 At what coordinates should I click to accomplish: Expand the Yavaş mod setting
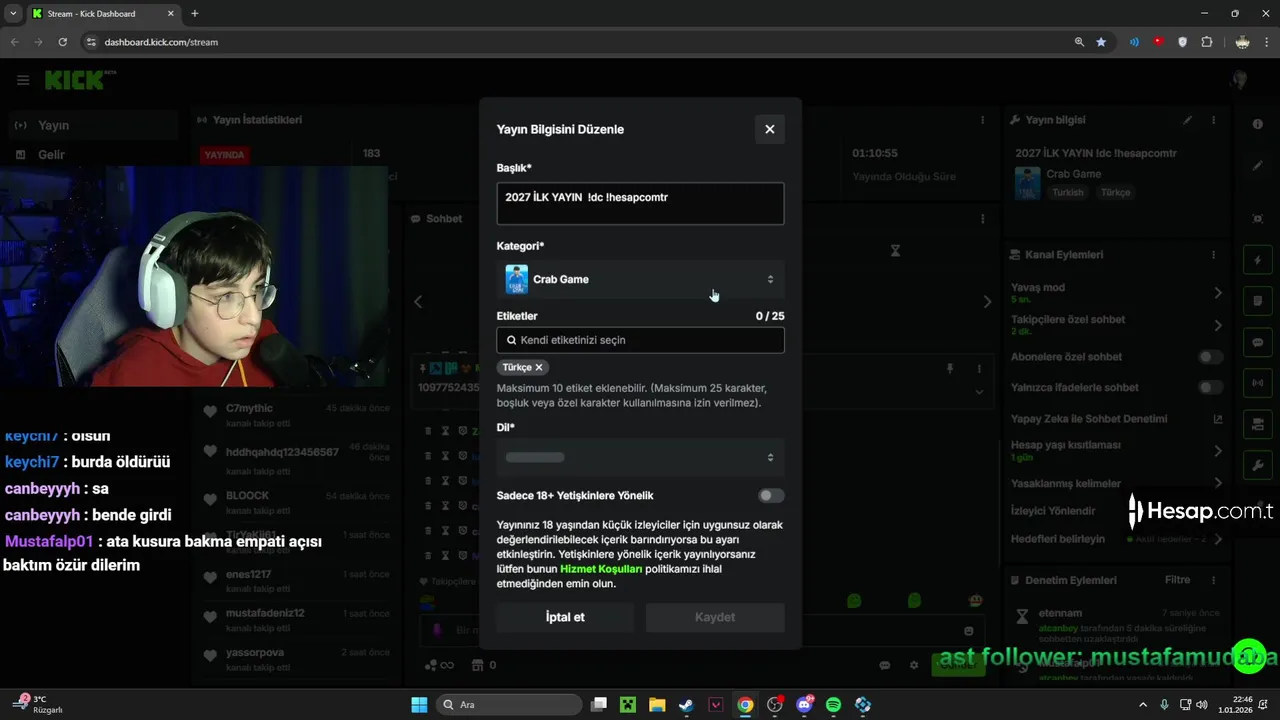pyautogui.click(x=1218, y=293)
